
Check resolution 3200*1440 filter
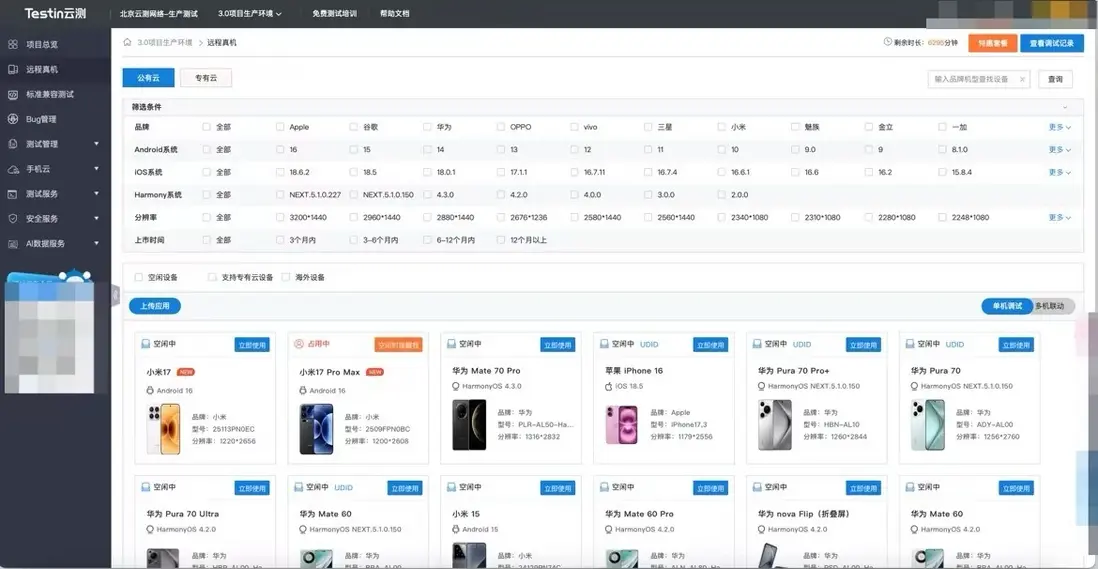pos(280,217)
